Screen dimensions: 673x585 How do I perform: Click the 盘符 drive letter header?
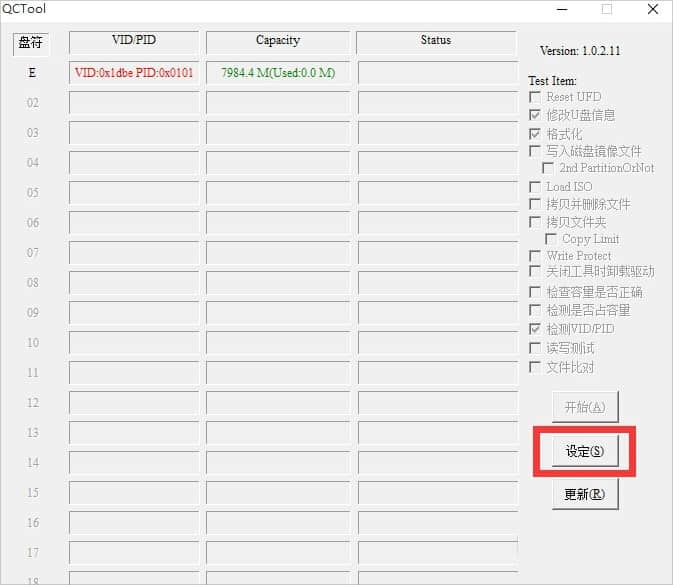pos(30,44)
